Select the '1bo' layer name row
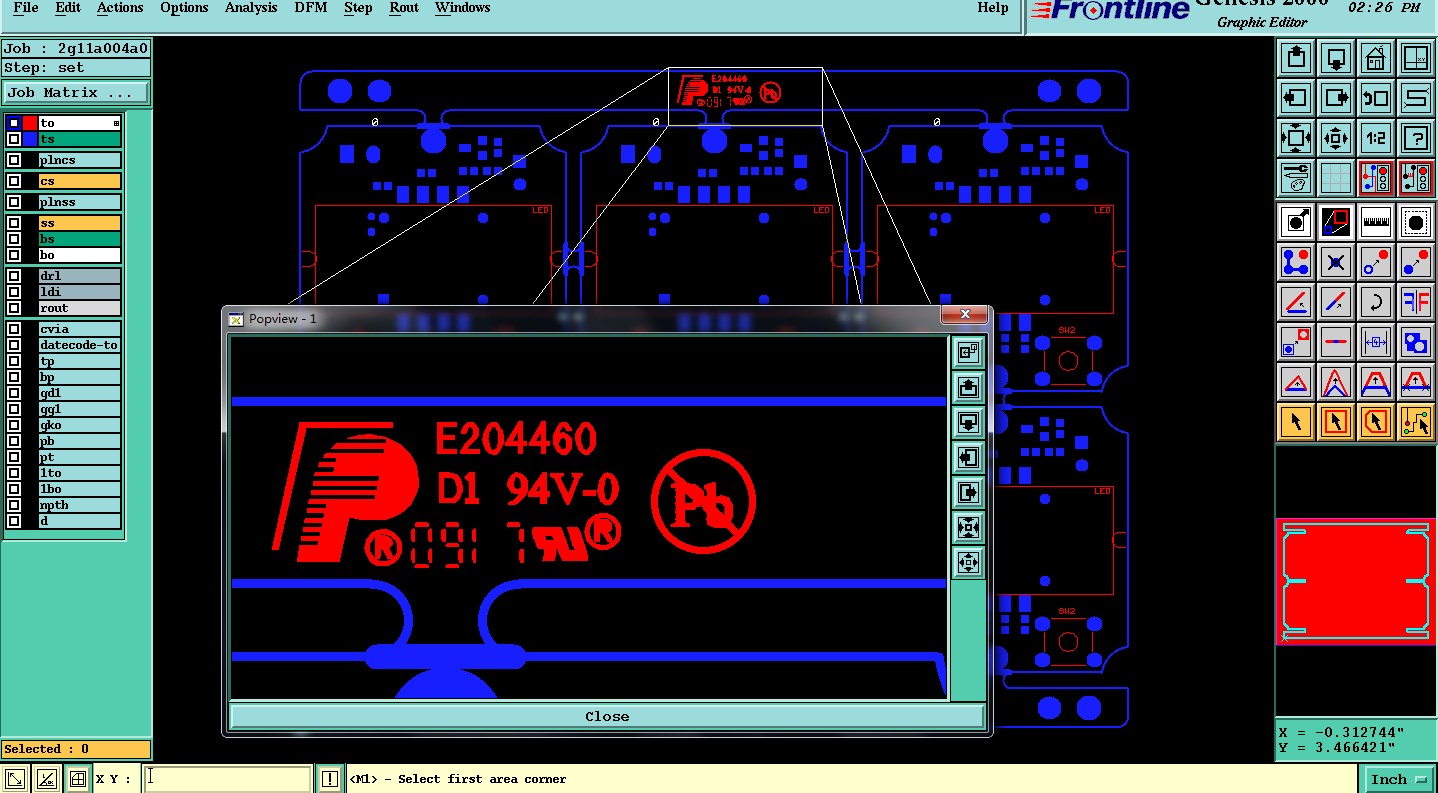 point(80,489)
